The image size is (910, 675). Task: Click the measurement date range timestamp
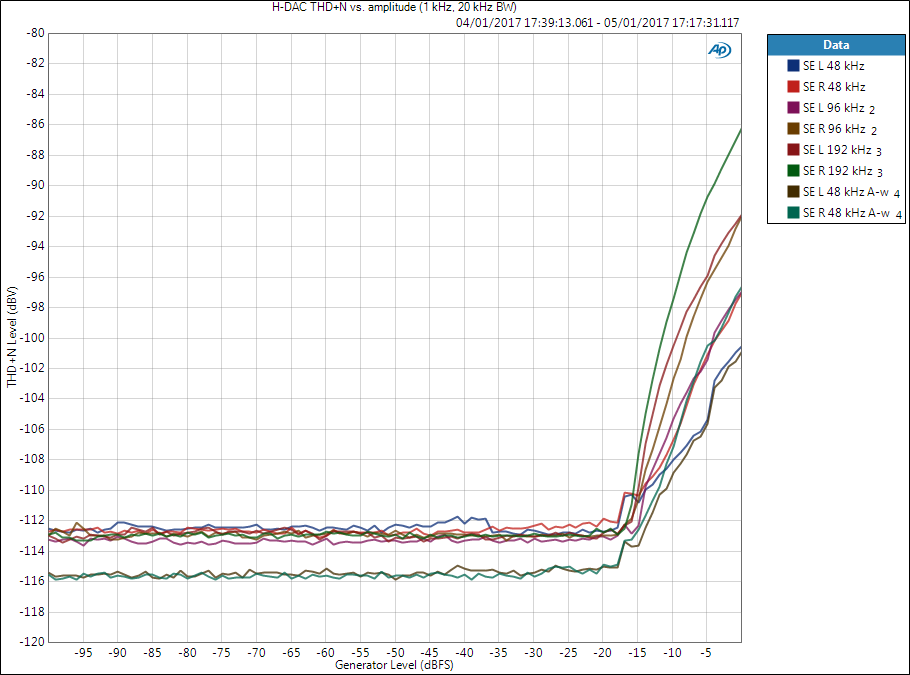(x=598, y=23)
